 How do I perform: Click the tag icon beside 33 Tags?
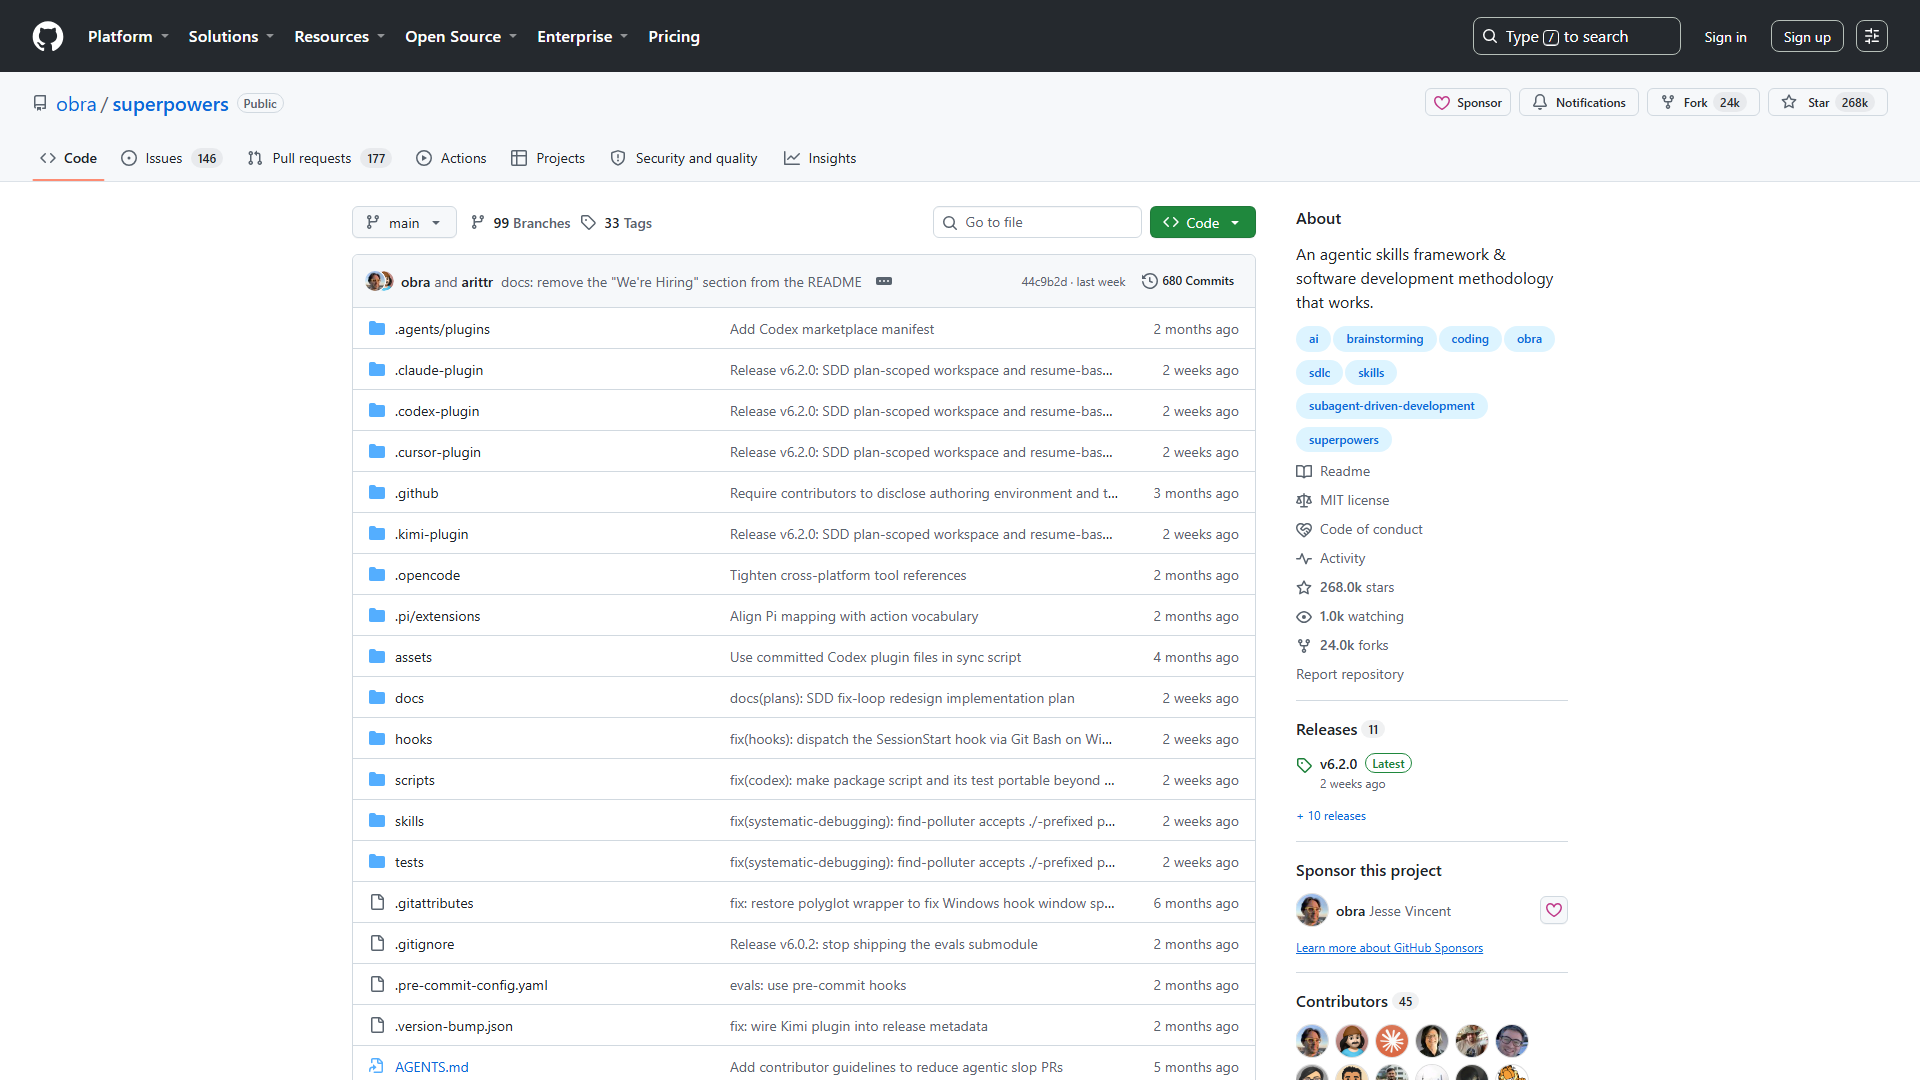click(x=589, y=222)
